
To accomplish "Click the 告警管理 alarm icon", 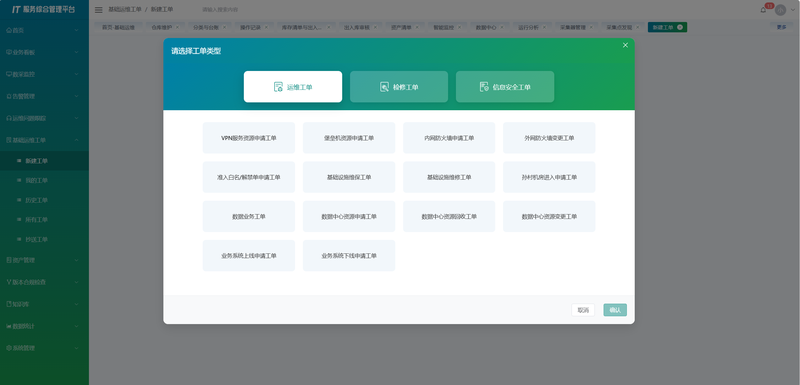I will [x=9, y=96].
